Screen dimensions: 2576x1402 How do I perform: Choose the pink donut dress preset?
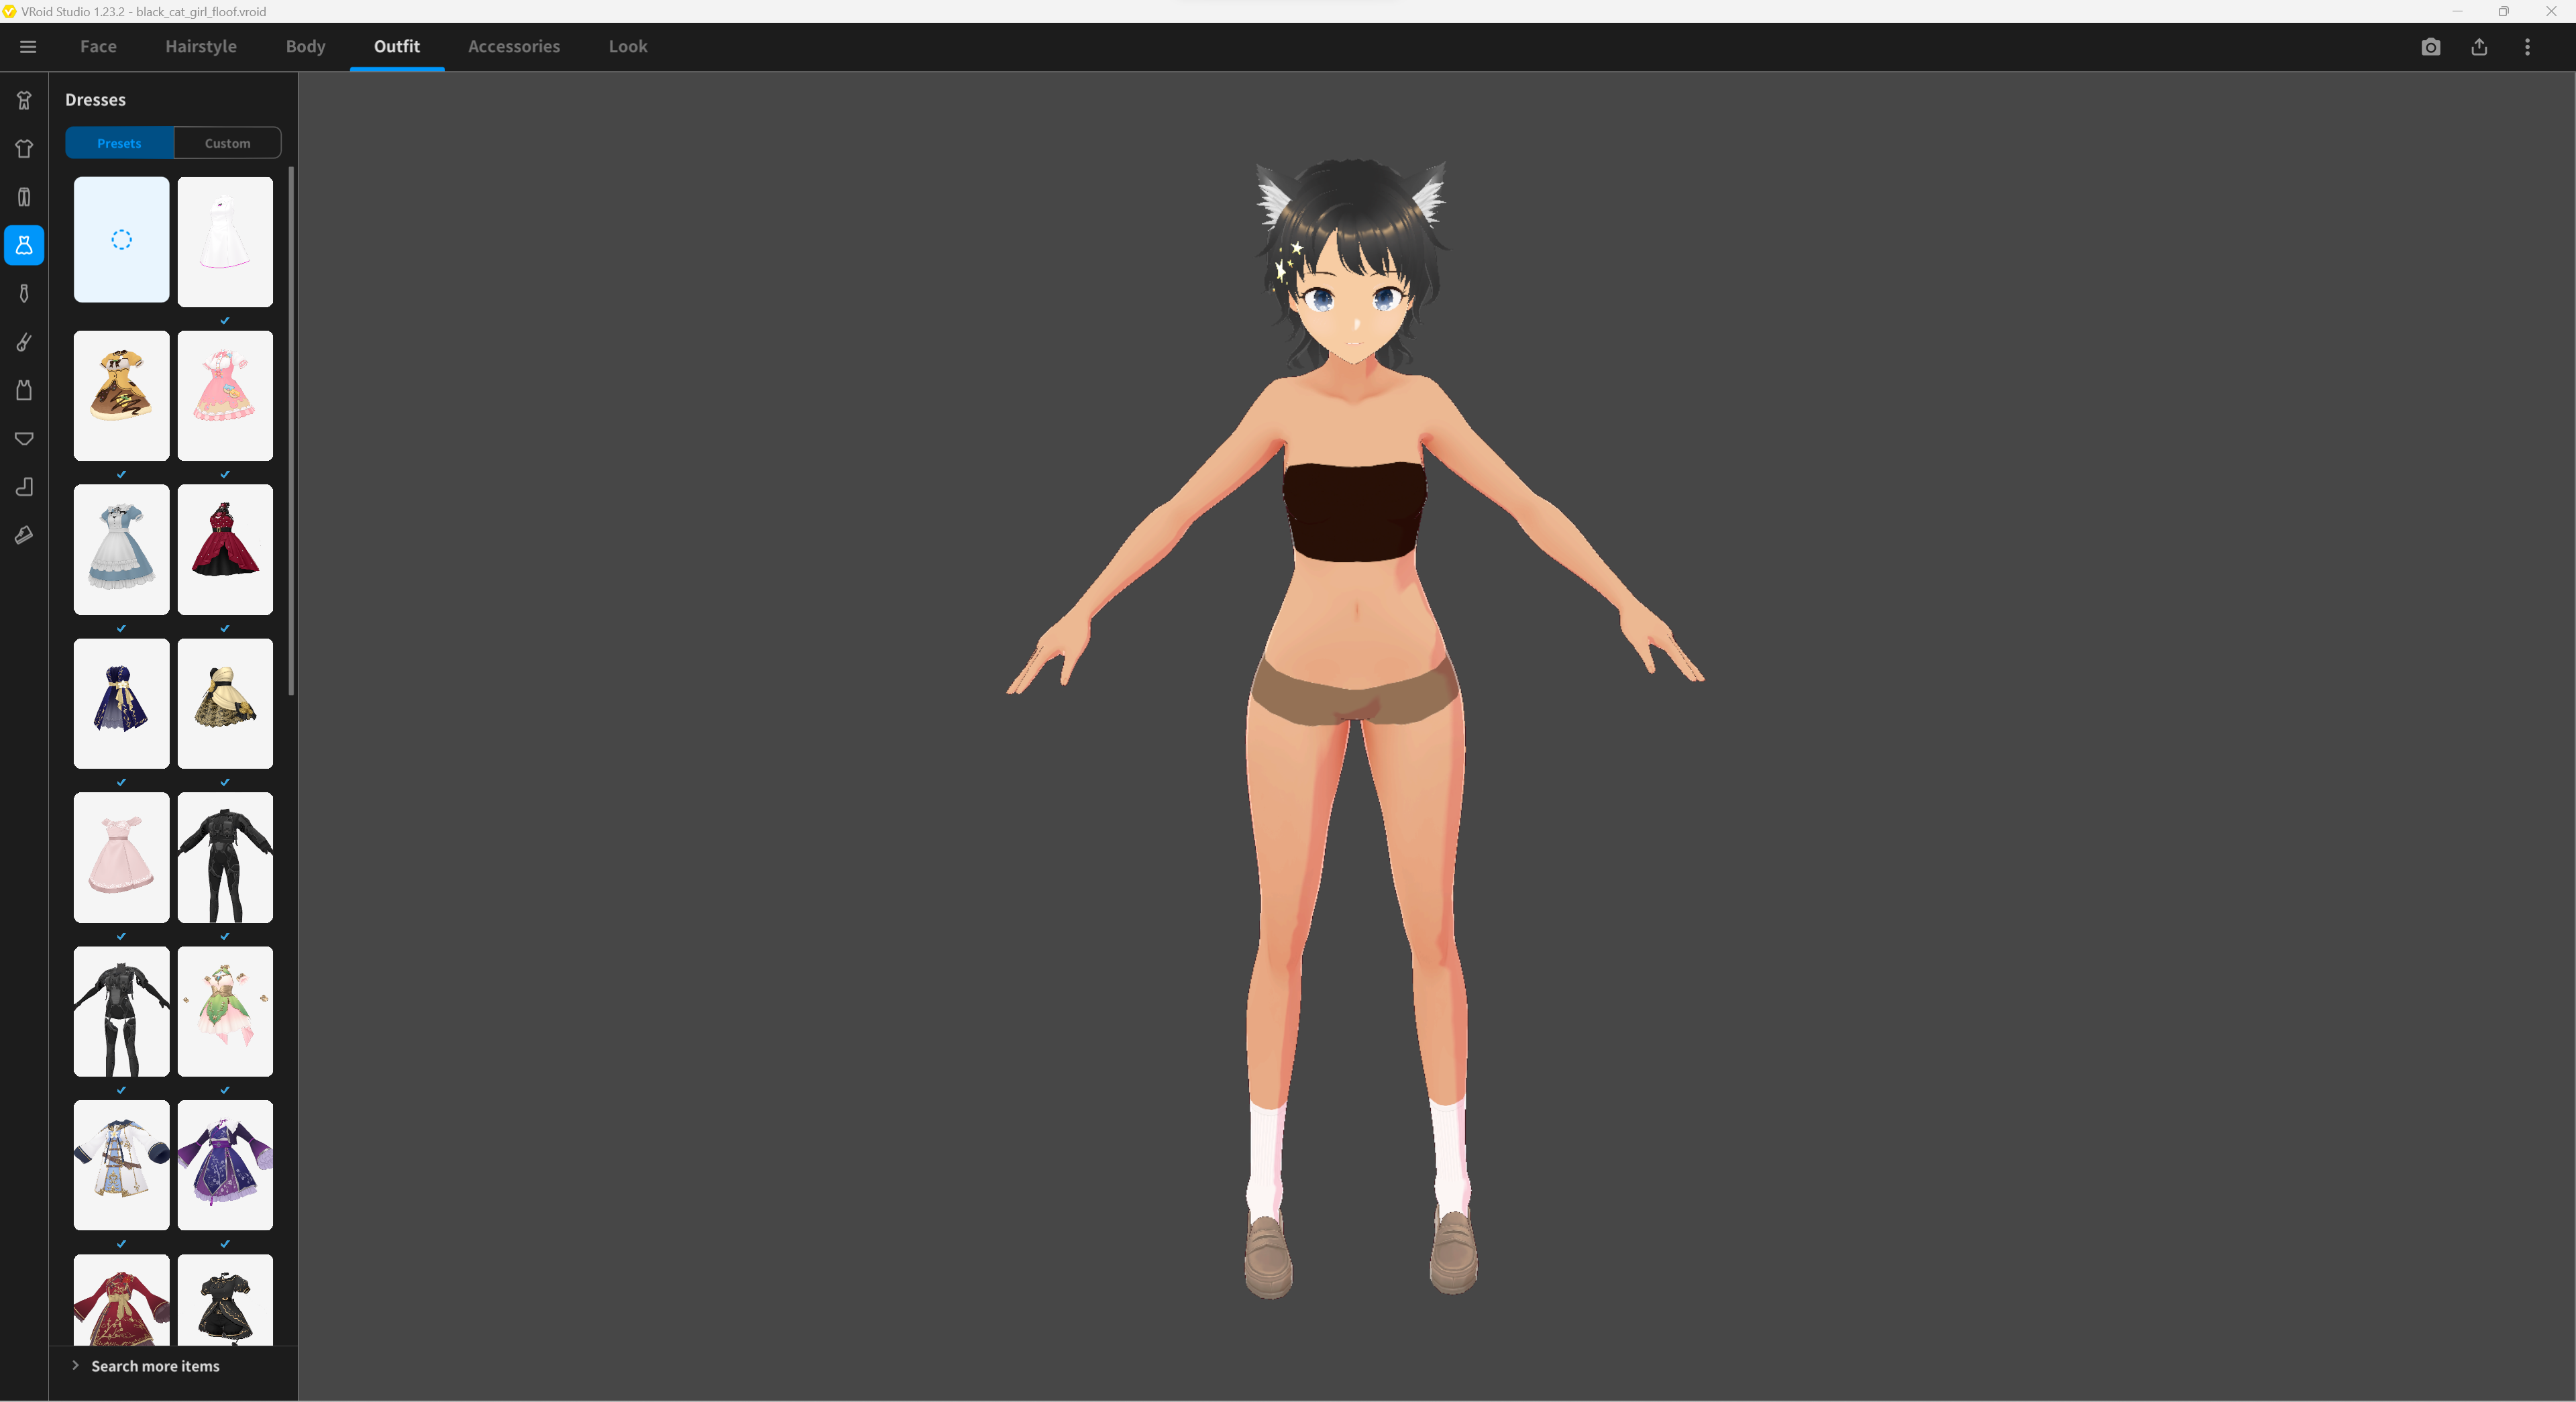tap(225, 395)
